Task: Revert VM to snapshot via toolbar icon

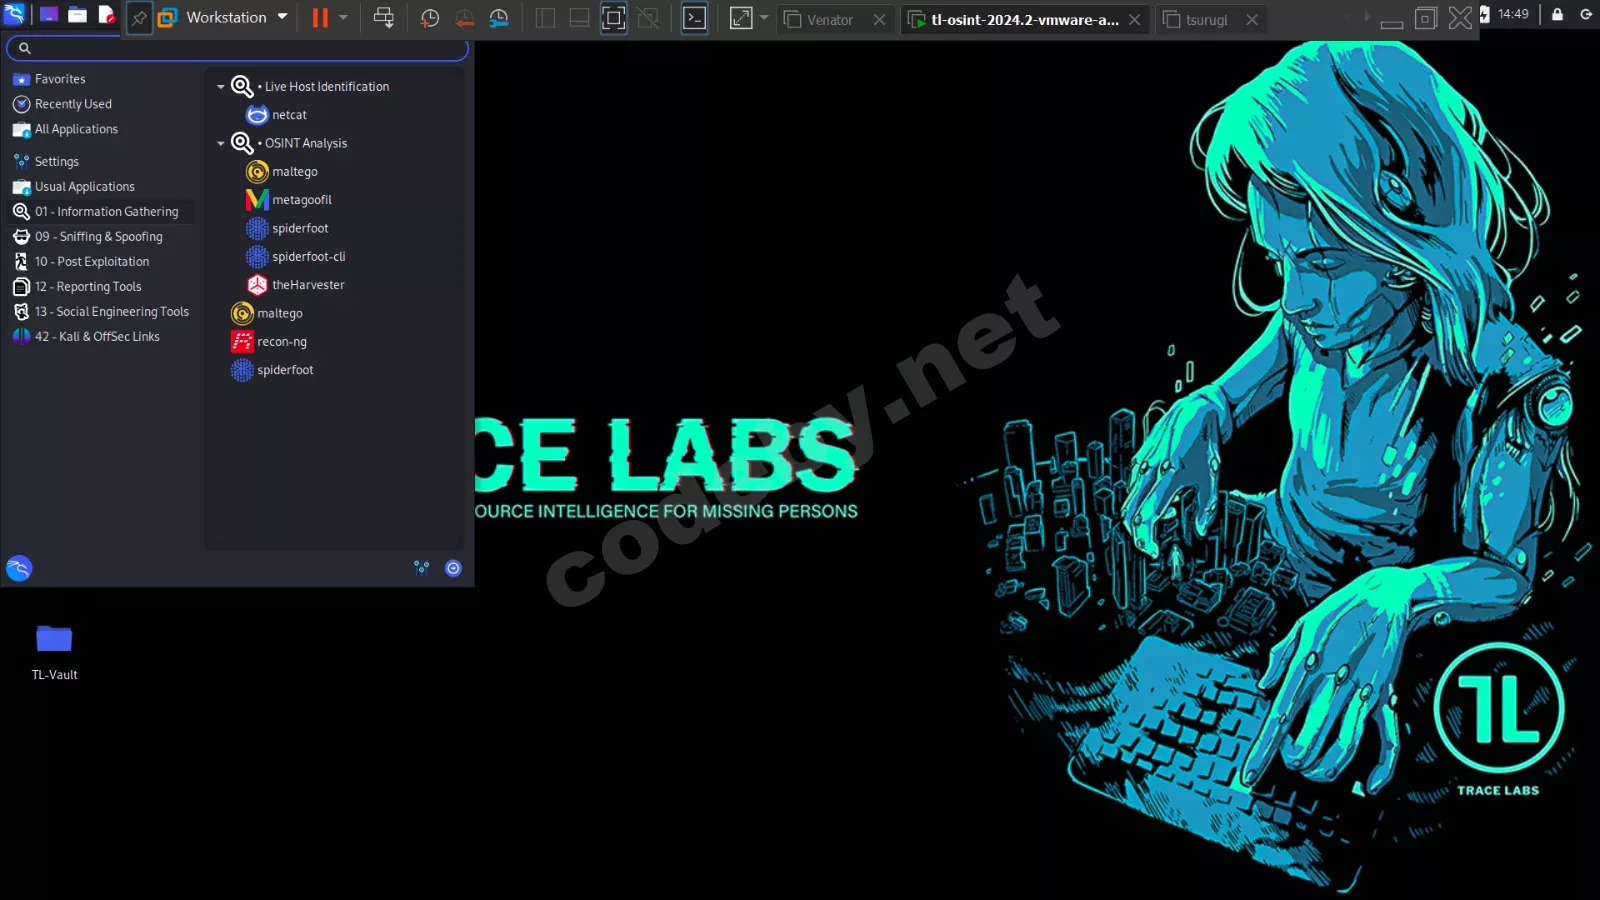Action: point(463,18)
